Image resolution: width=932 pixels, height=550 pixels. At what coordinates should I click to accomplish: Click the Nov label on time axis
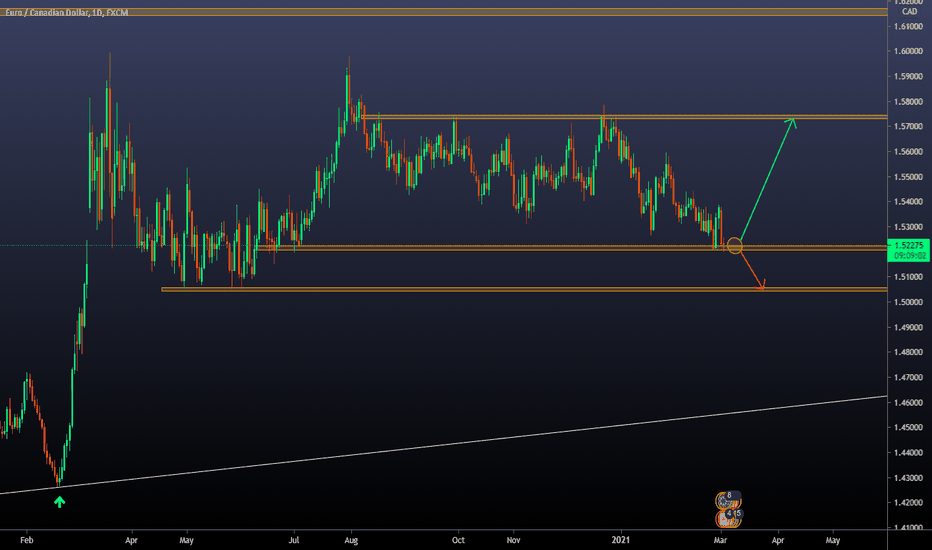click(514, 540)
